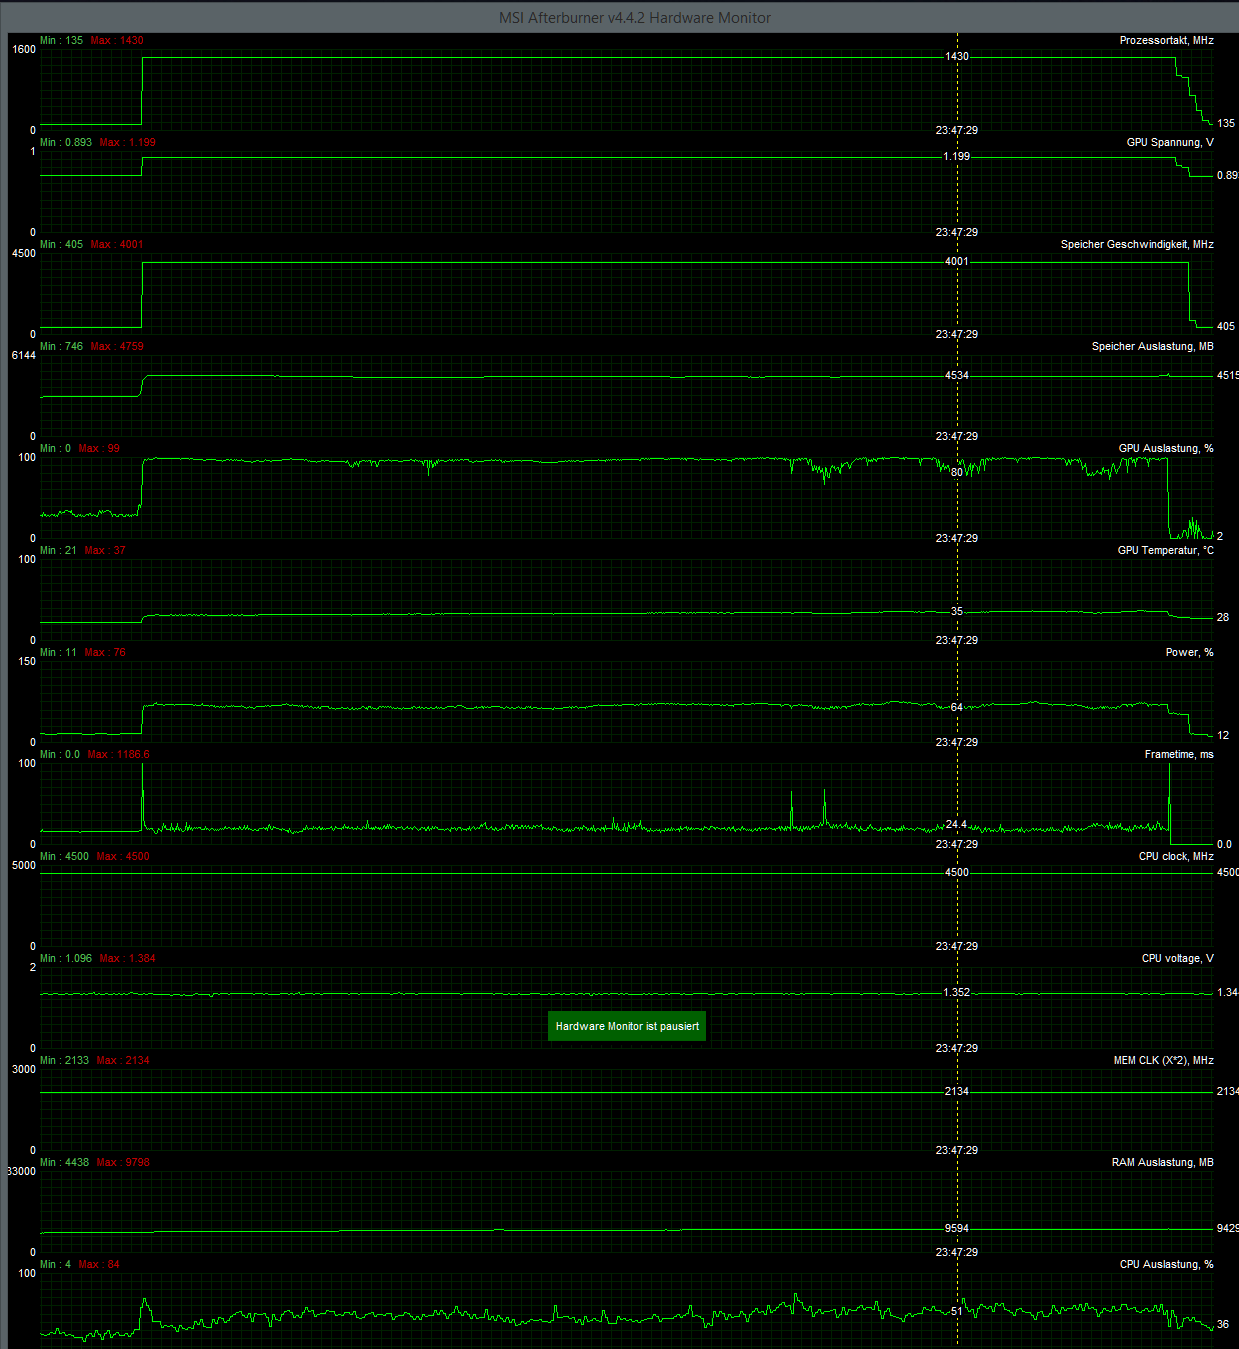Click the 'Max : 9796' value
The width and height of the screenshot is (1239, 1349).
pyautogui.click(x=123, y=1163)
